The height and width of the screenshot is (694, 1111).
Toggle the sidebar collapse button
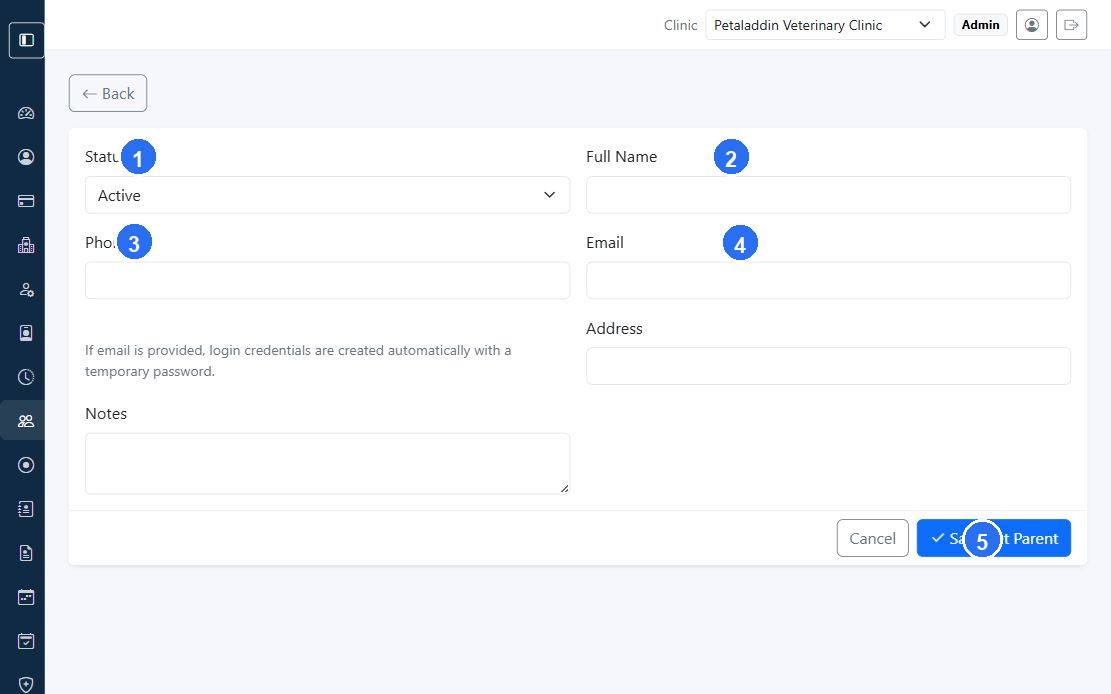tap(26, 40)
